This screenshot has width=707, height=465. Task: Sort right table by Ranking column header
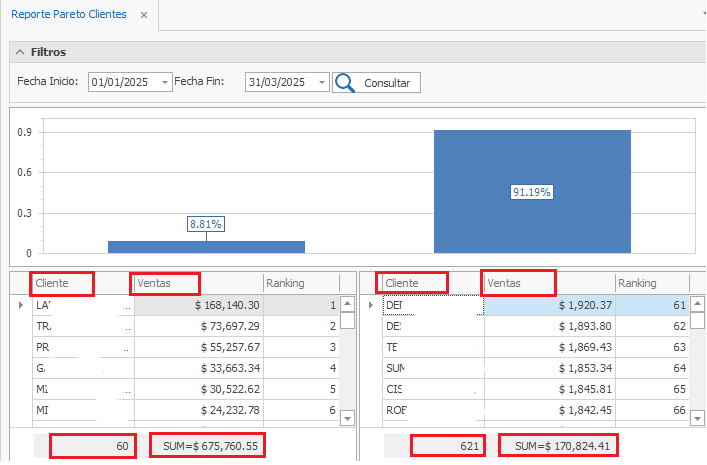(643, 283)
